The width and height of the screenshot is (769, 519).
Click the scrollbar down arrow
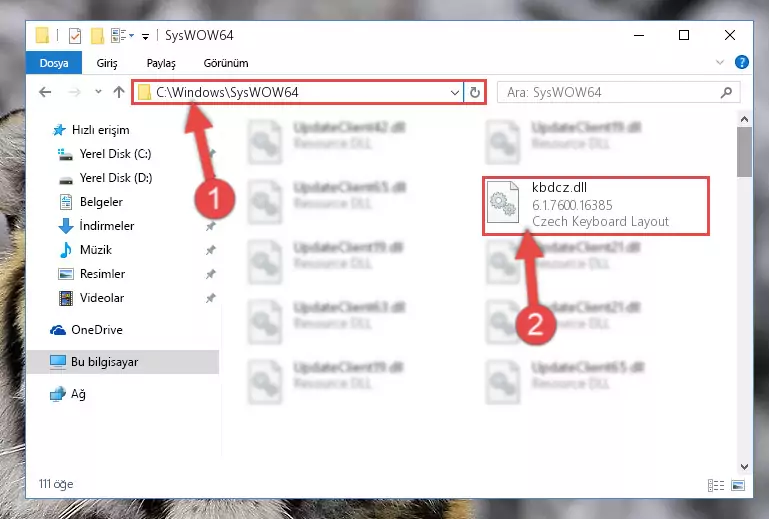[744, 467]
